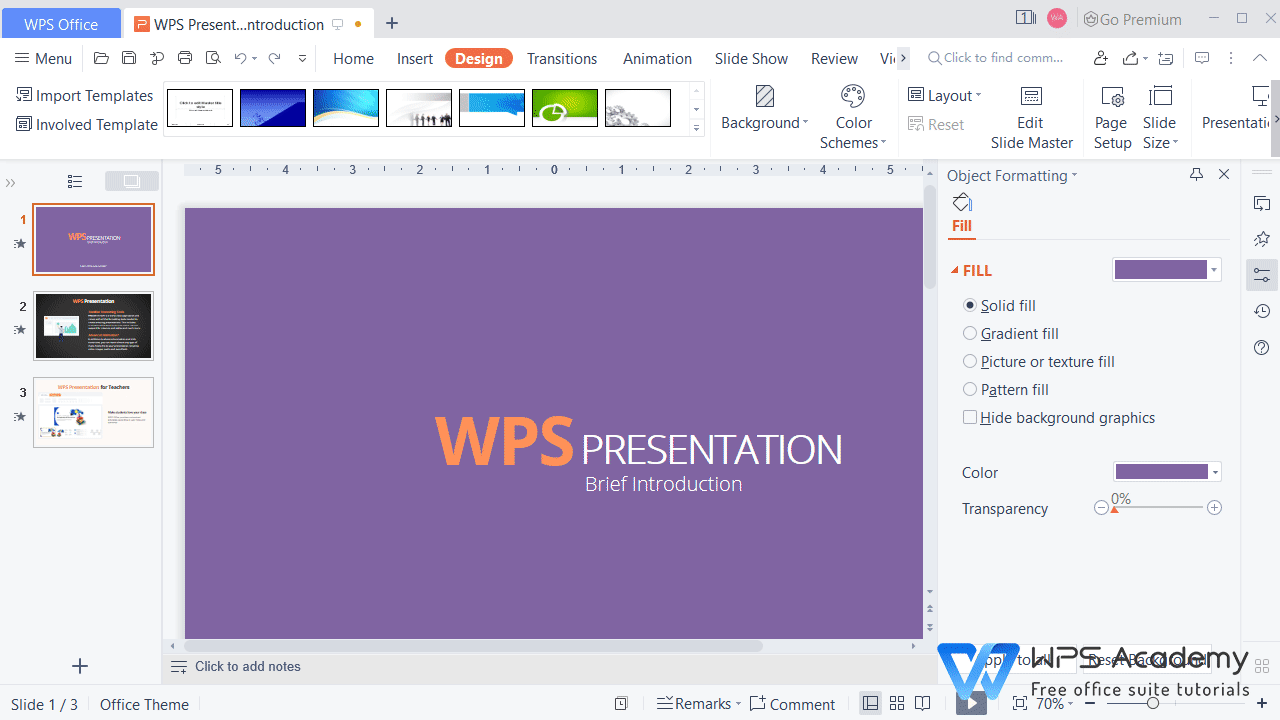Click the Print icon in quick toolbar
The width and height of the screenshot is (1280, 720).
[x=185, y=58]
